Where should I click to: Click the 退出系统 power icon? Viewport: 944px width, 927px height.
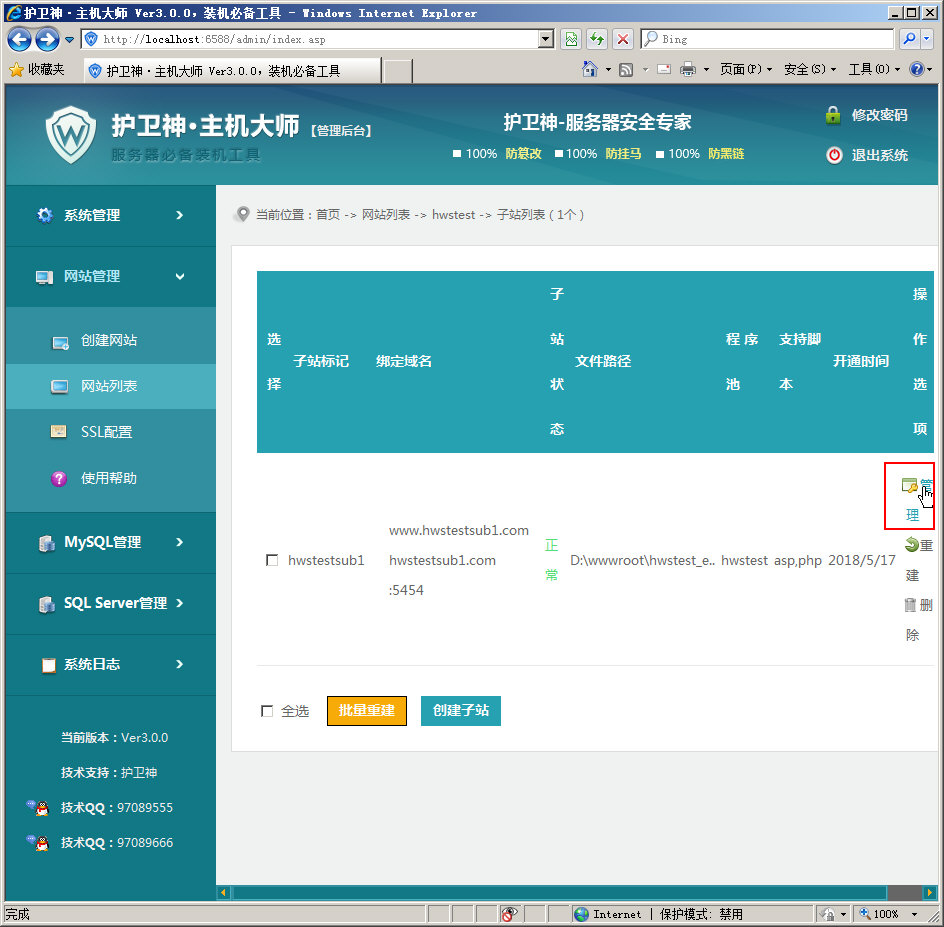pyautogui.click(x=834, y=155)
